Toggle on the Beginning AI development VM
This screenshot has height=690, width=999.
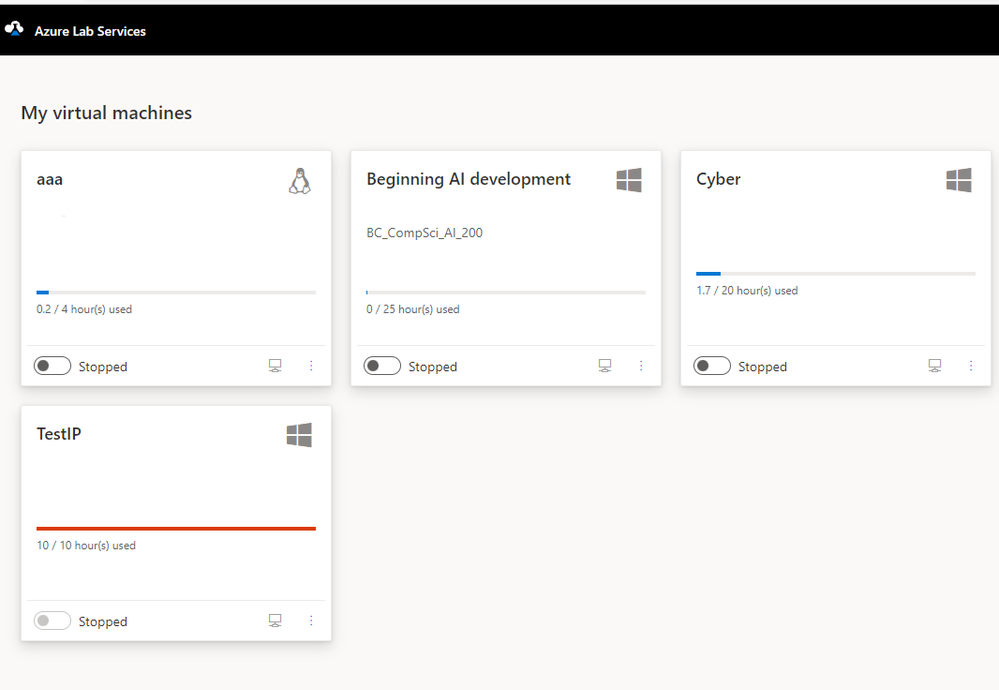tap(382, 366)
